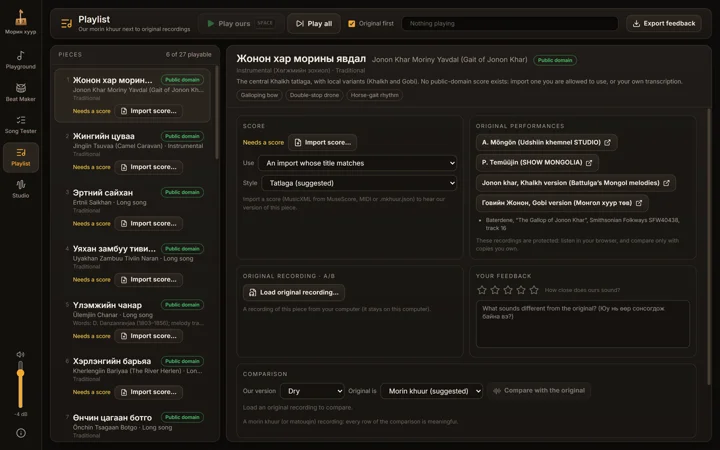Import score for Жингийн цуваа
This screenshot has height=450, width=720.
[148, 167]
